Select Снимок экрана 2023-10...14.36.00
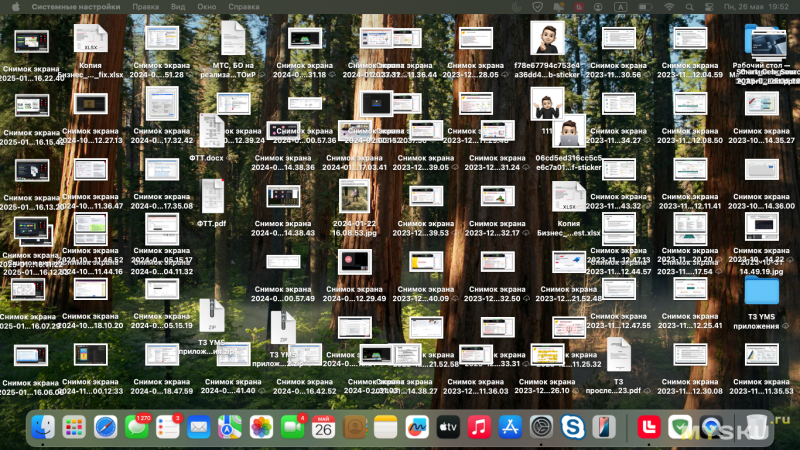This screenshot has height=450, width=800. point(761,170)
